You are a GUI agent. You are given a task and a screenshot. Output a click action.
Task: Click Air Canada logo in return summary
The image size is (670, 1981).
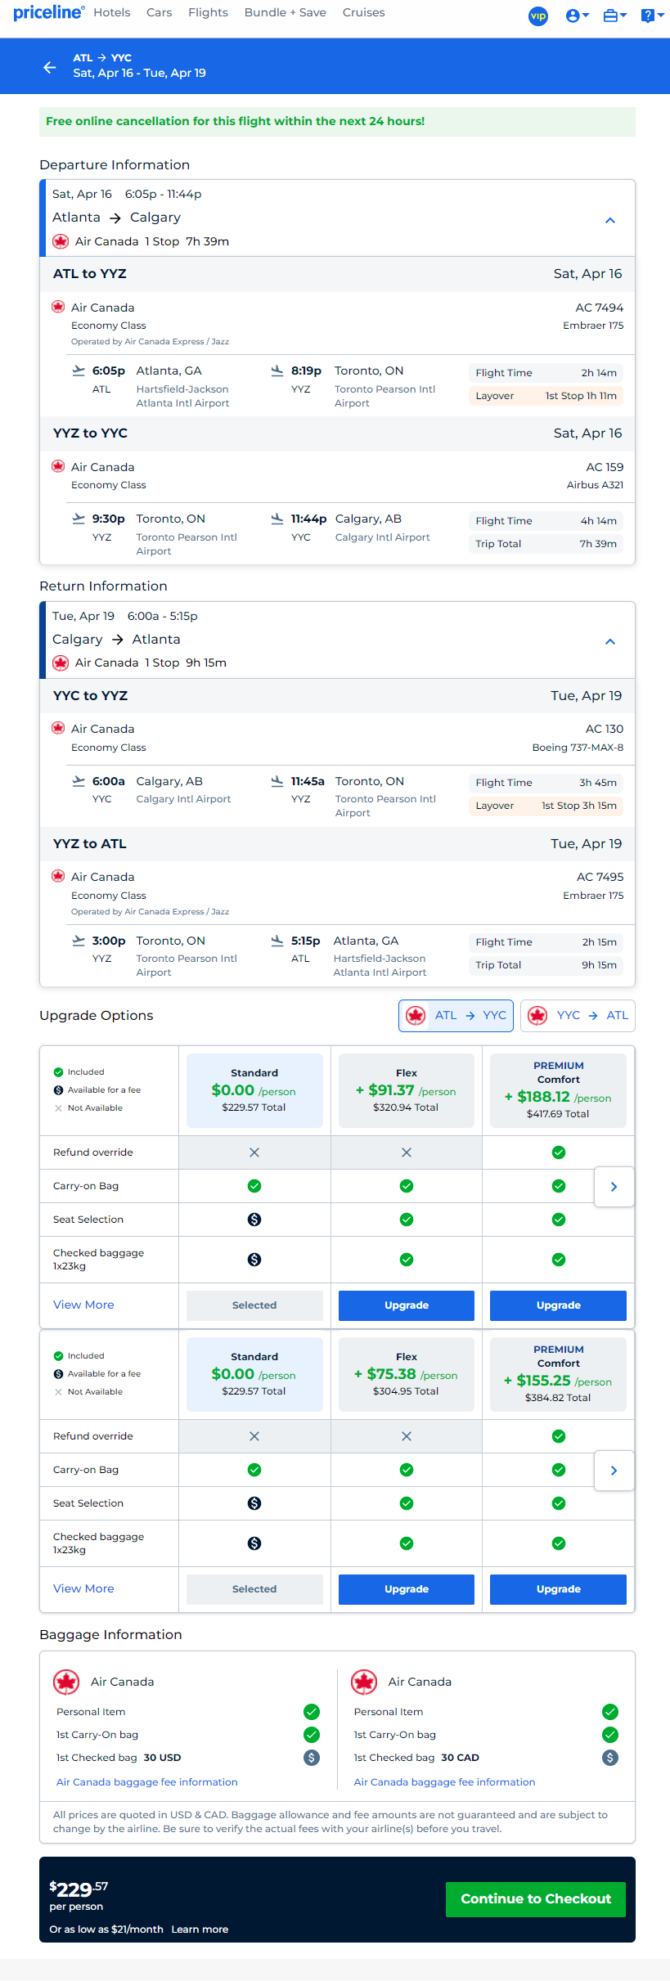[61, 663]
